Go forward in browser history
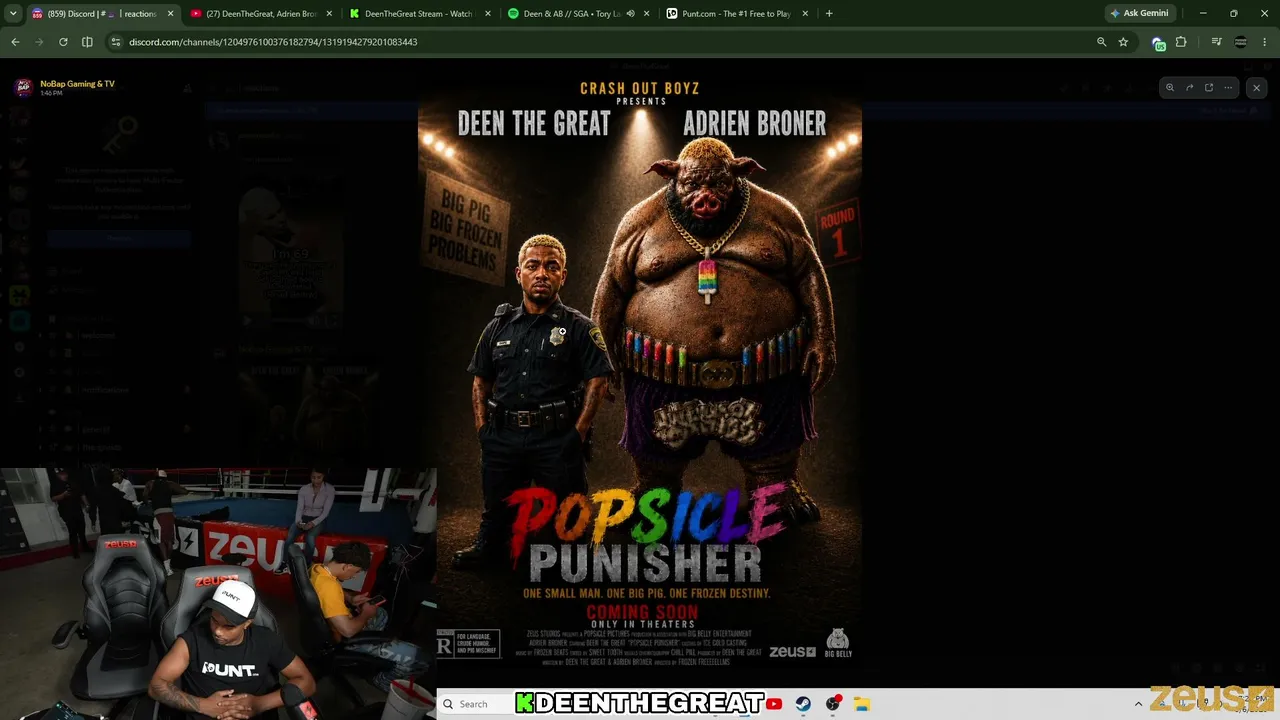Screen dimensions: 1280x720 [39, 42]
